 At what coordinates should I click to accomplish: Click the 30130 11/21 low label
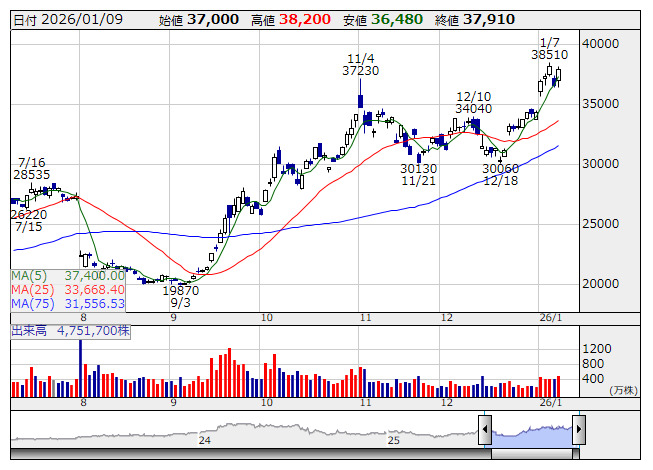(x=419, y=175)
